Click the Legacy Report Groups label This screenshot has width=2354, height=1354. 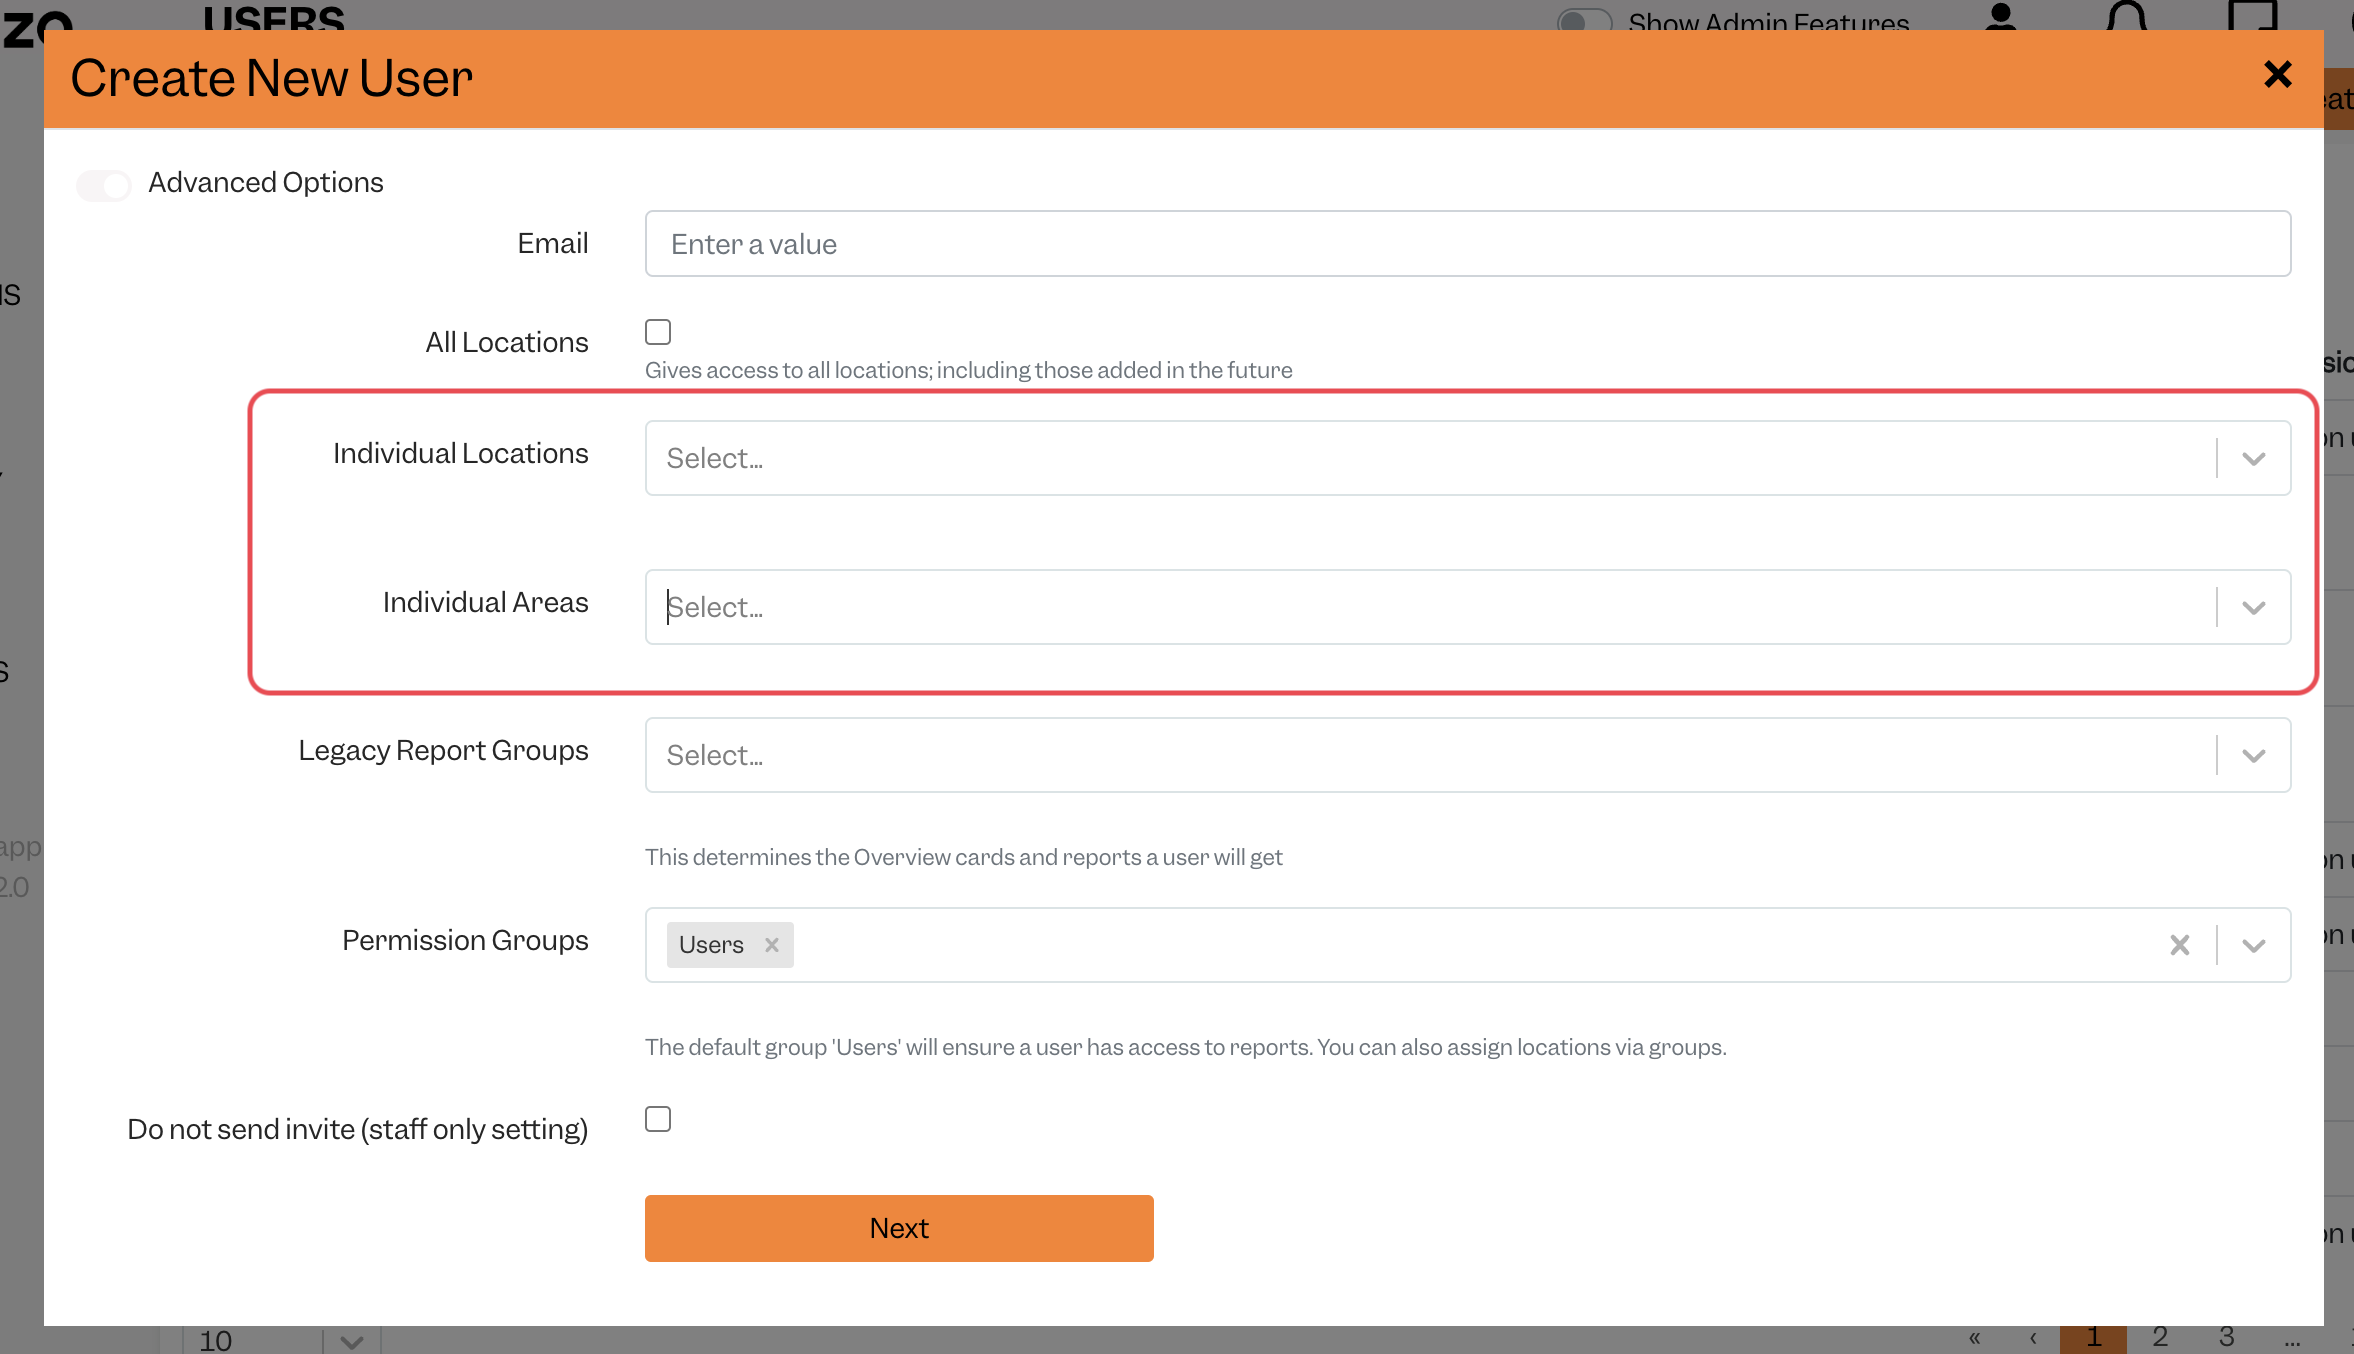point(444,750)
